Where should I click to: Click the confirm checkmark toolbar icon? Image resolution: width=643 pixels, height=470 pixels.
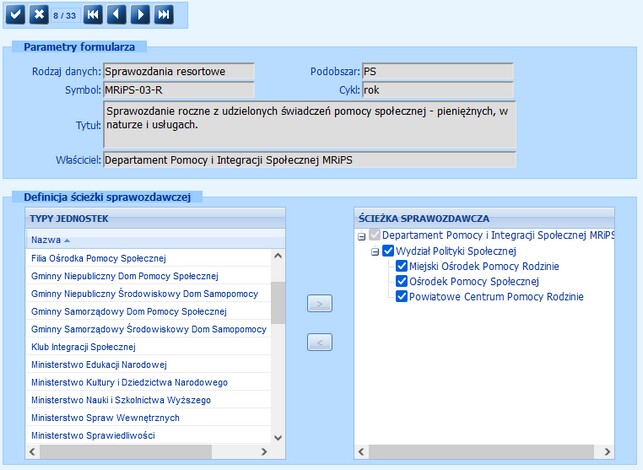pos(16,14)
